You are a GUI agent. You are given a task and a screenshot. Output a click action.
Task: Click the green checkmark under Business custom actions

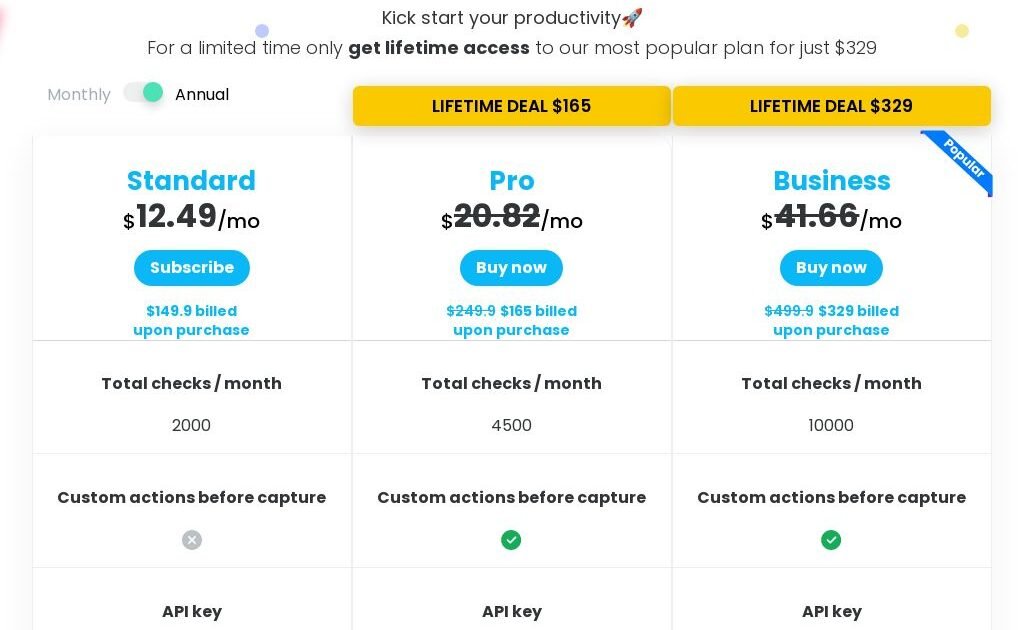(831, 540)
